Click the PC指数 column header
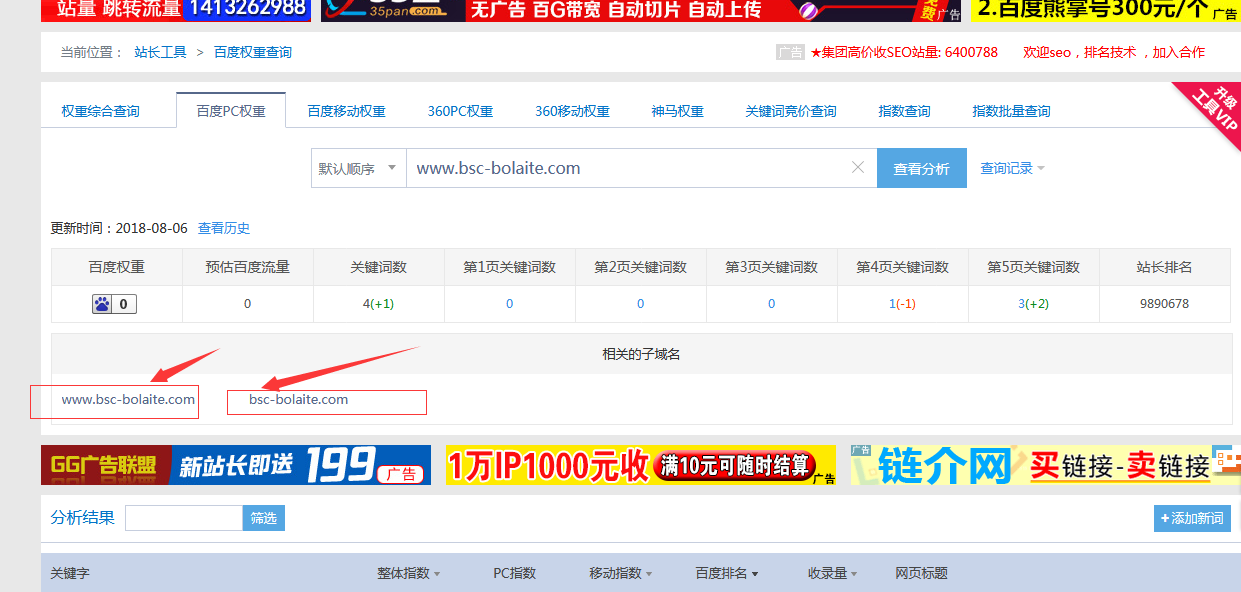The image size is (1241, 592). click(514, 573)
